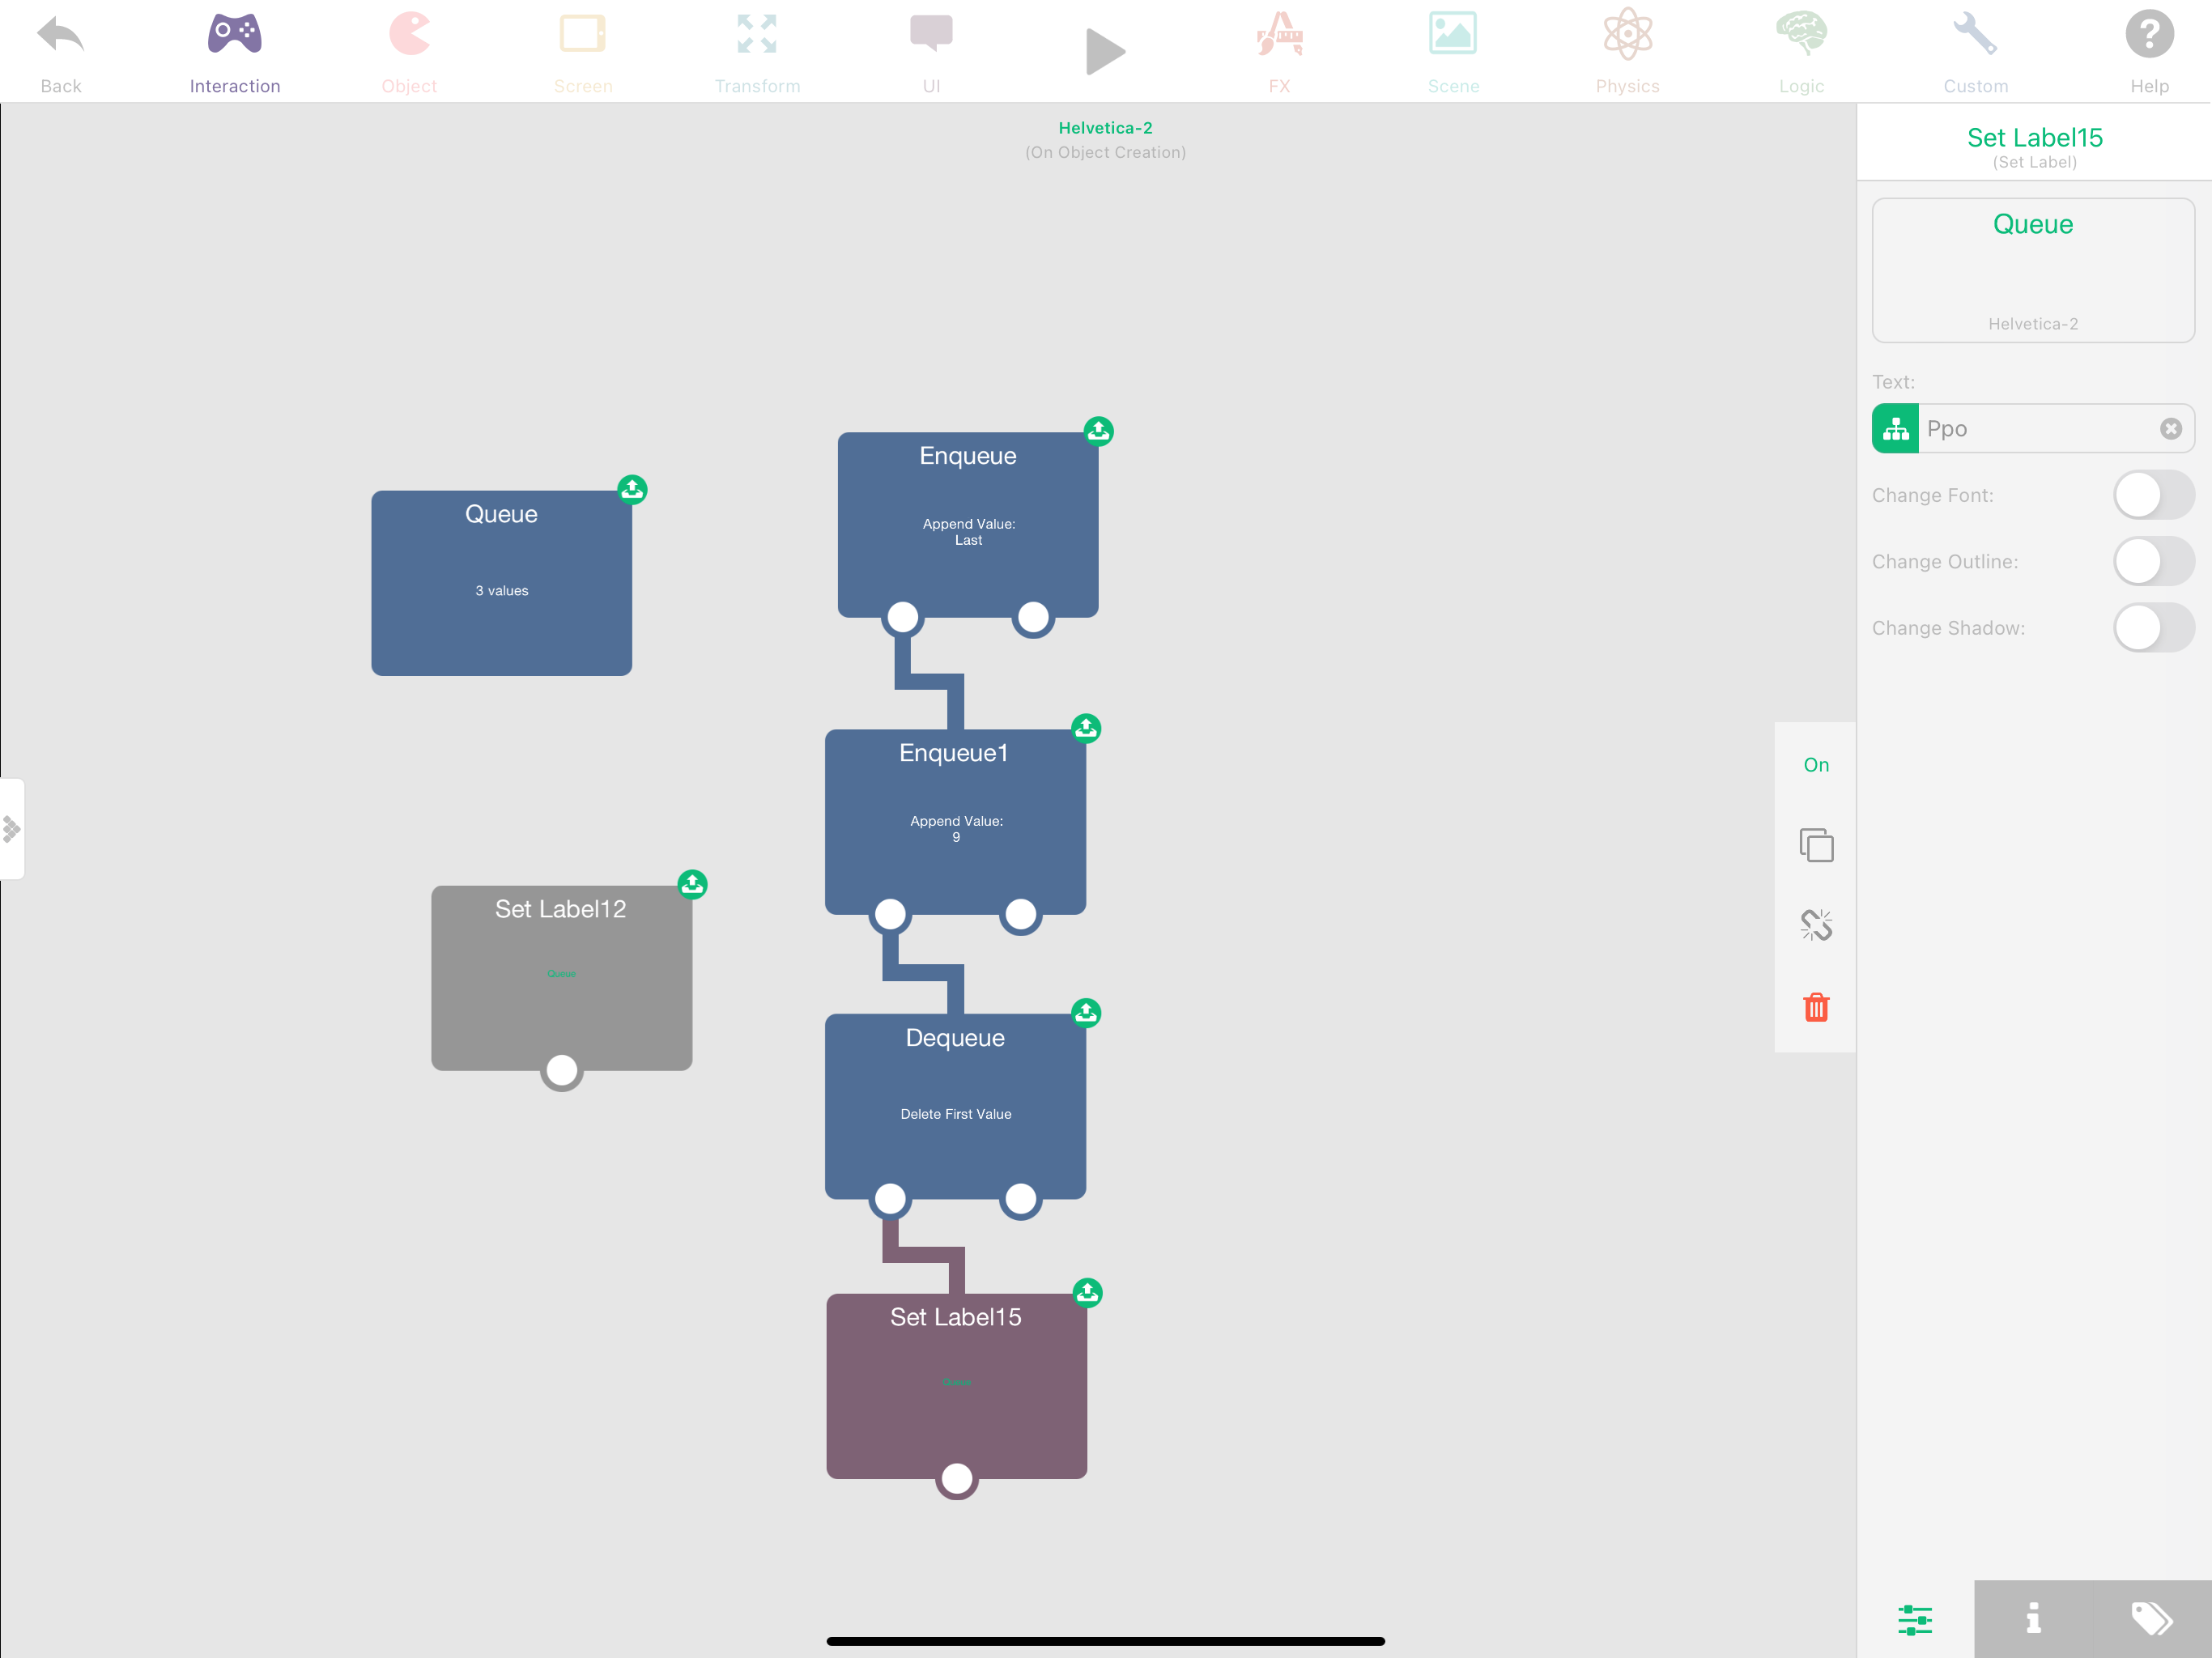Click the break link icon
The width and height of the screenshot is (2212, 1658).
pos(1816,925)
